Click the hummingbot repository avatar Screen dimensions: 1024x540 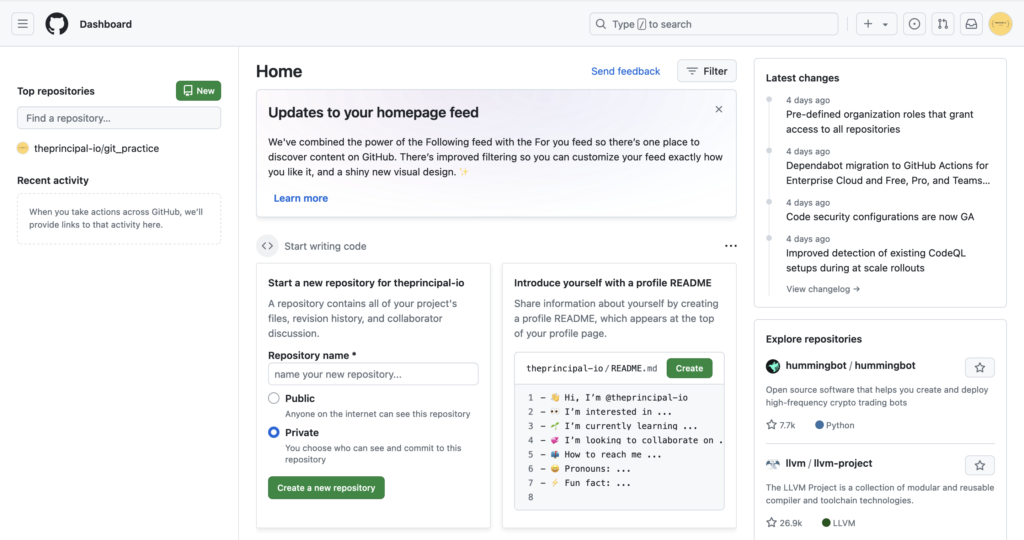point(773,366)
